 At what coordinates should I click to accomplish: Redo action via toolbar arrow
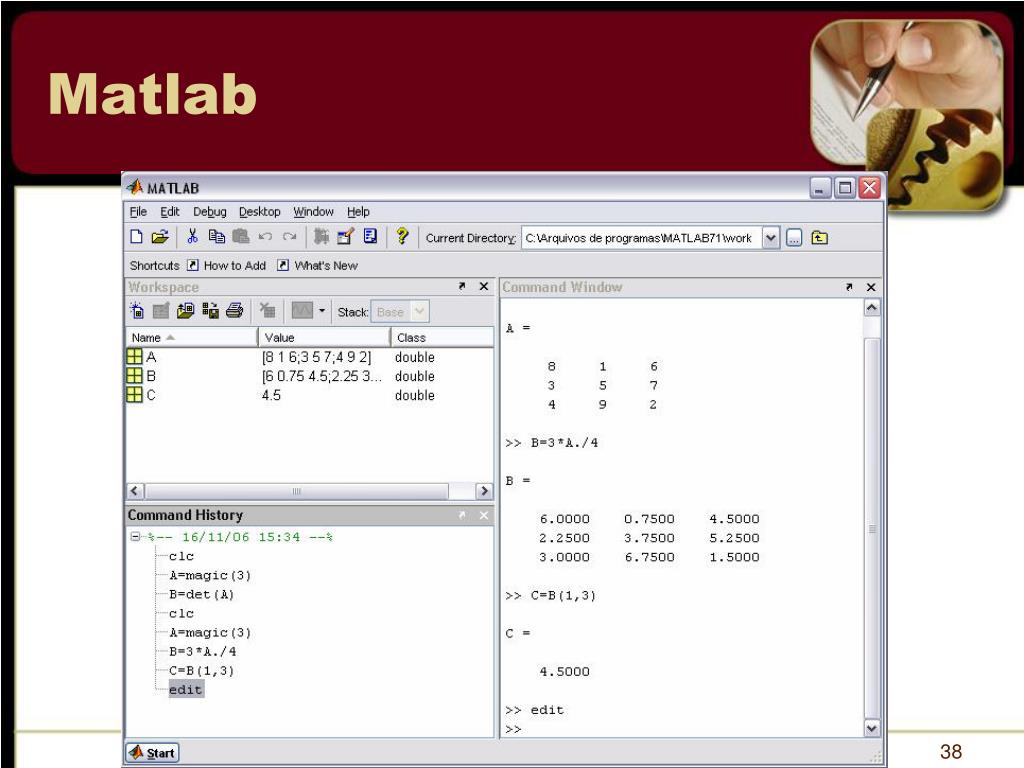point(289,237)
